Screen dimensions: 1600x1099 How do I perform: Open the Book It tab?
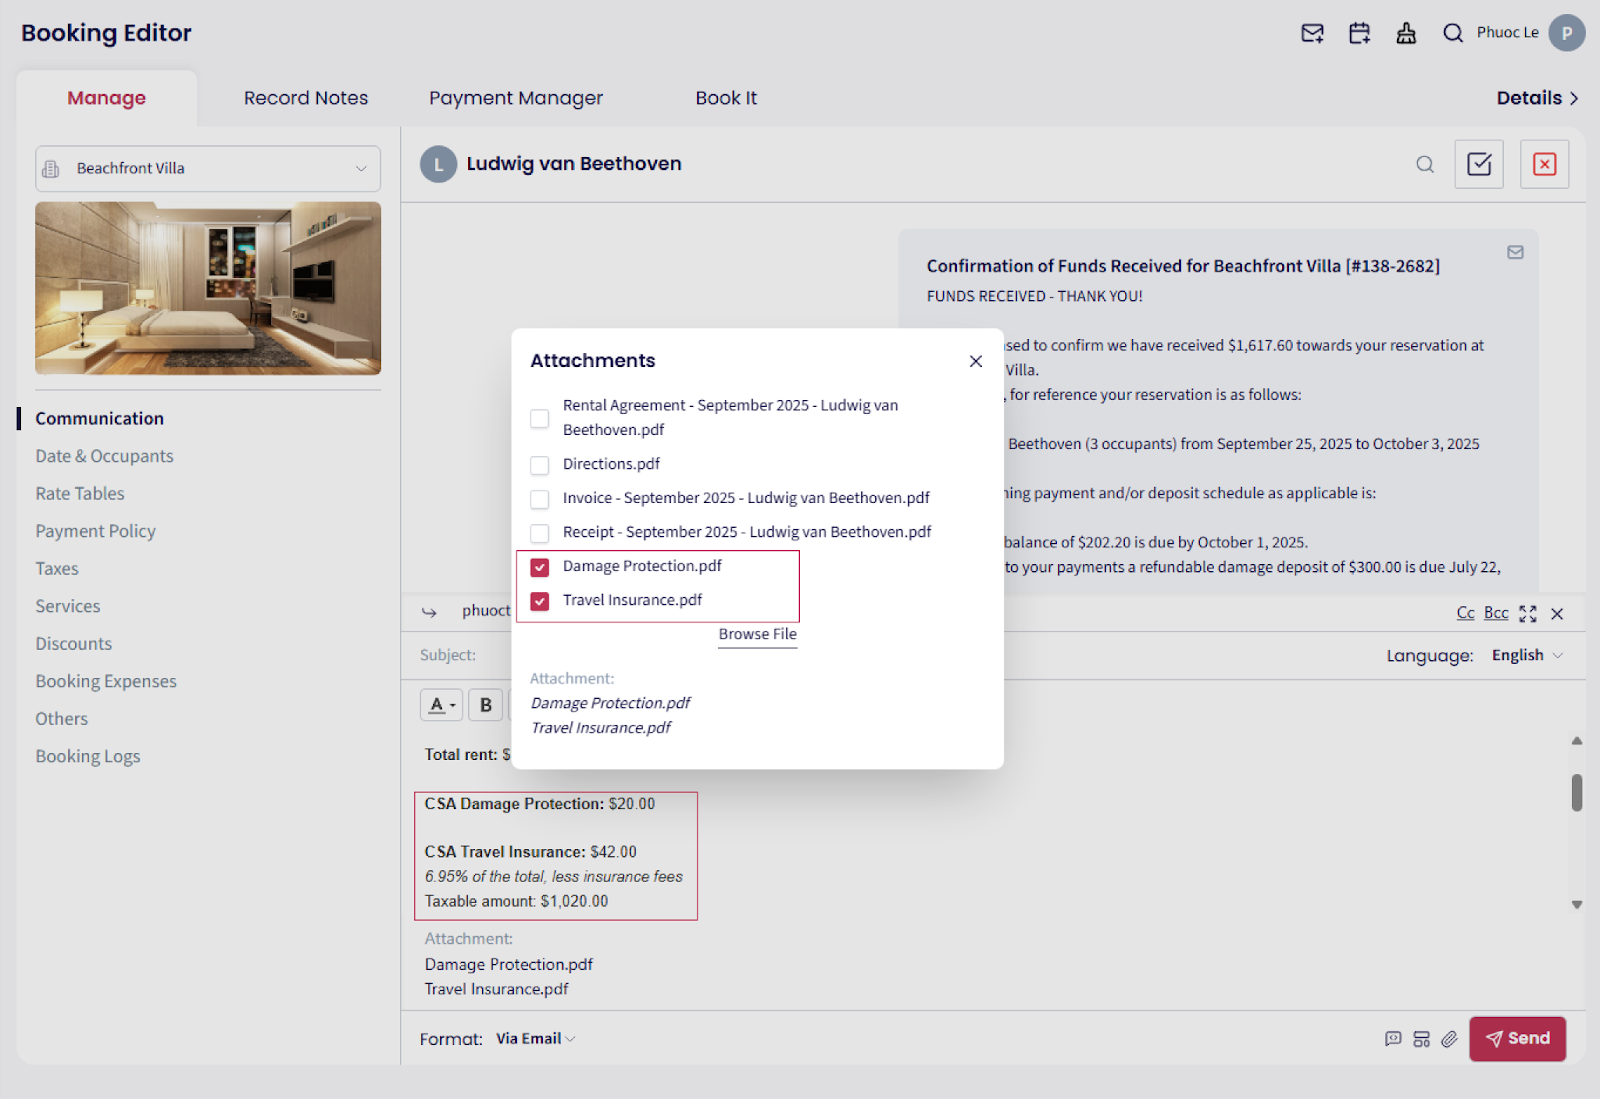coord(726,98)
